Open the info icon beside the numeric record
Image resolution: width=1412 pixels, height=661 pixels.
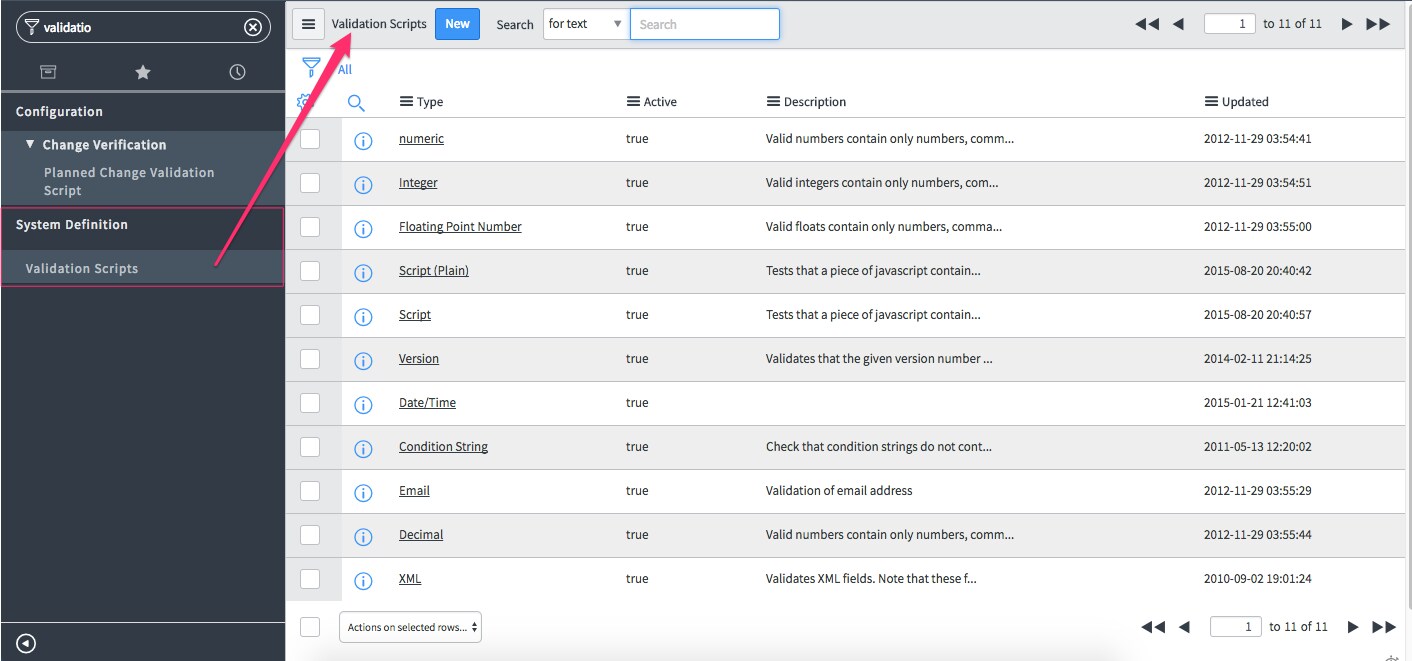(x=363, y=140)
